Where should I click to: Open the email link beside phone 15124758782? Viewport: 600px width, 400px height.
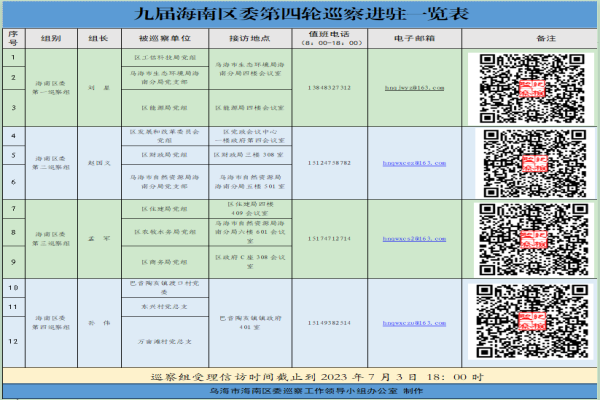coord(414,163)
